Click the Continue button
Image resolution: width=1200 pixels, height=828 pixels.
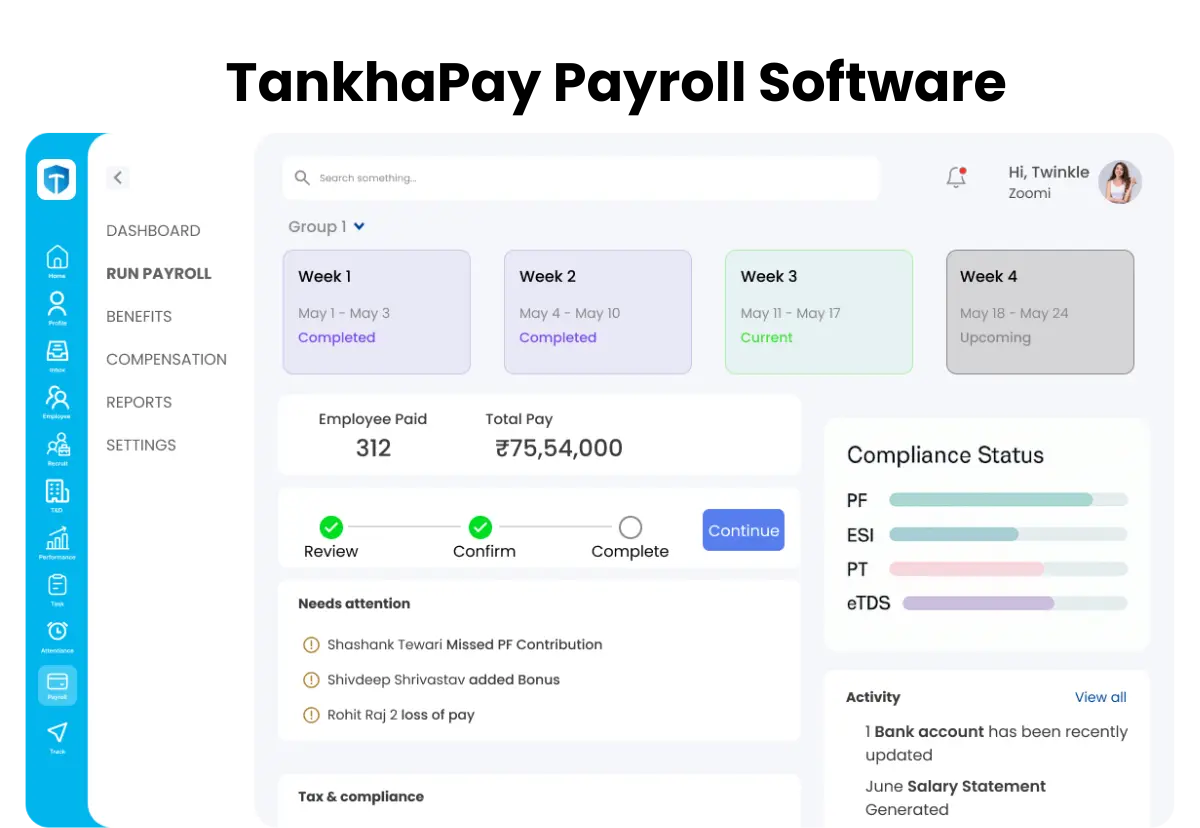point(744,531)
